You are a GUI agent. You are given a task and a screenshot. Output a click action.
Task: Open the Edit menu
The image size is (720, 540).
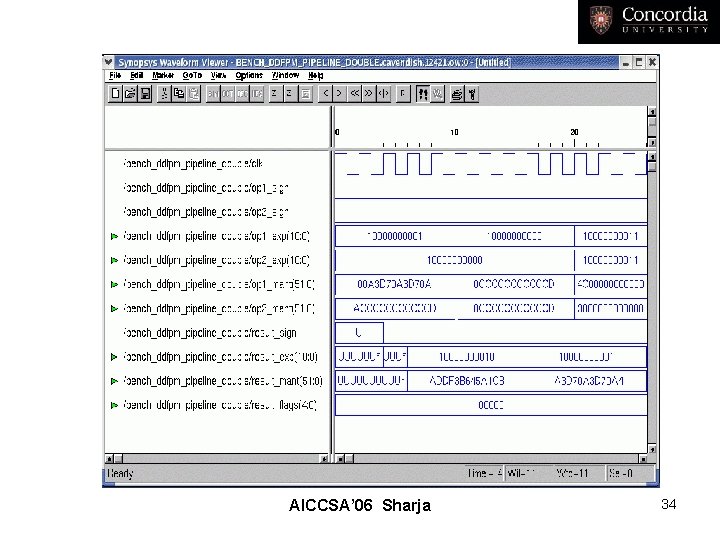[137, 75]
